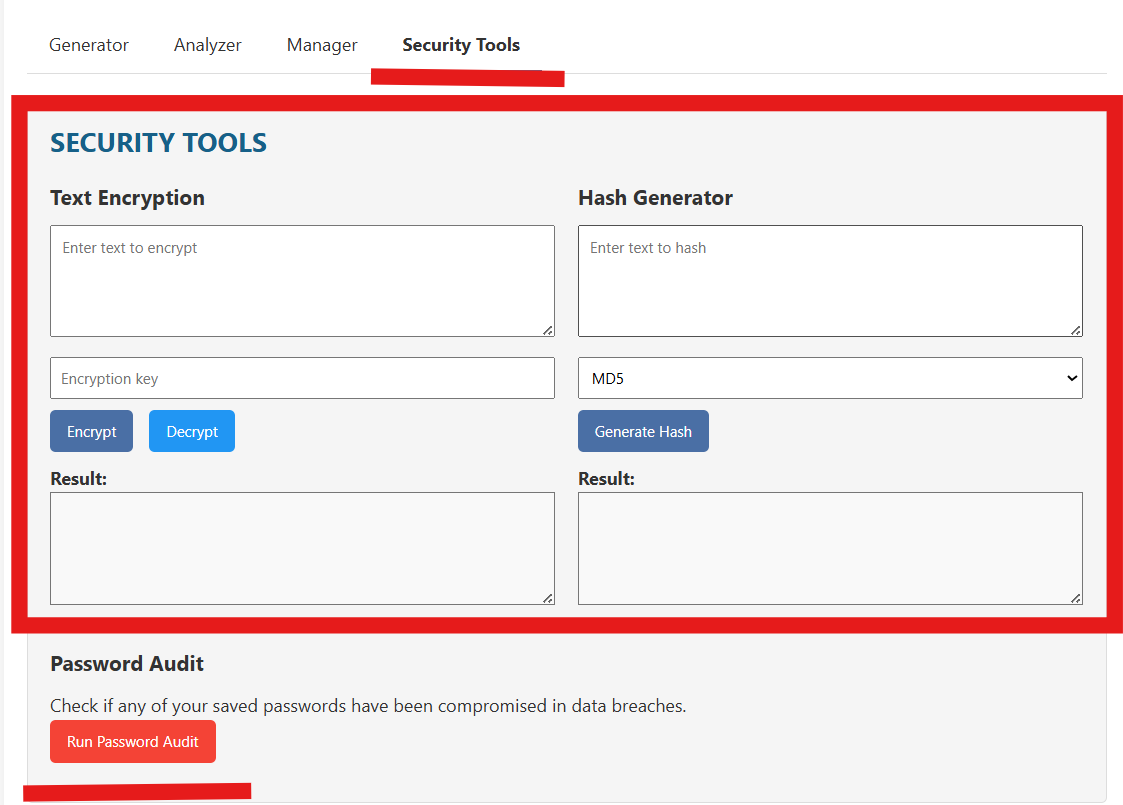The height and width of the screenshot is (805, 1123).
Task: Select the hash Result output box
Action: click(x=830, y=548)
